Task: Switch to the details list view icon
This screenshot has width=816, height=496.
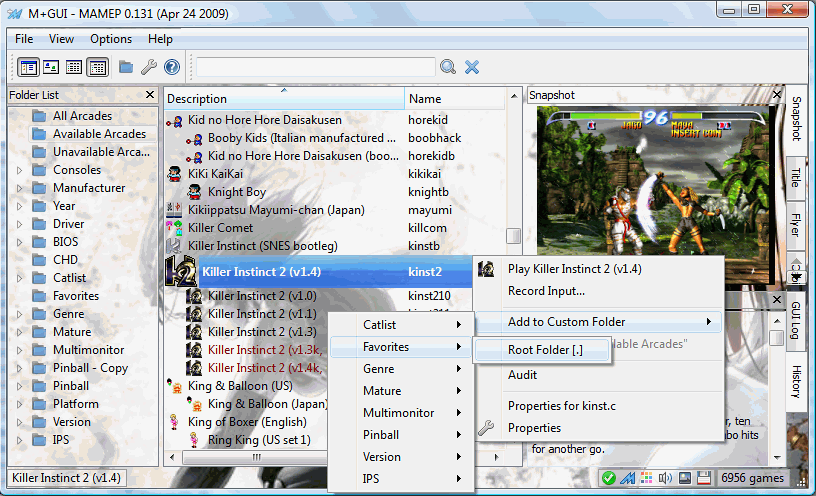Action: pyautogui.click(x=74, y=67)
